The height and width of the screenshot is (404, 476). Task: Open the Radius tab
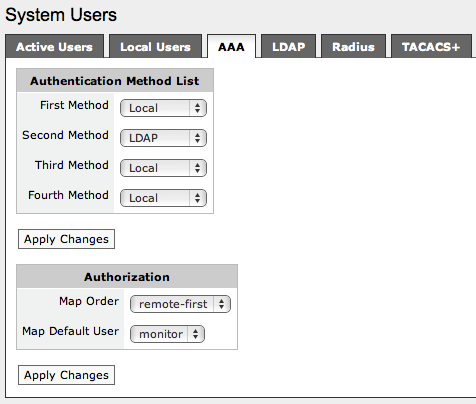click(353, 46)
